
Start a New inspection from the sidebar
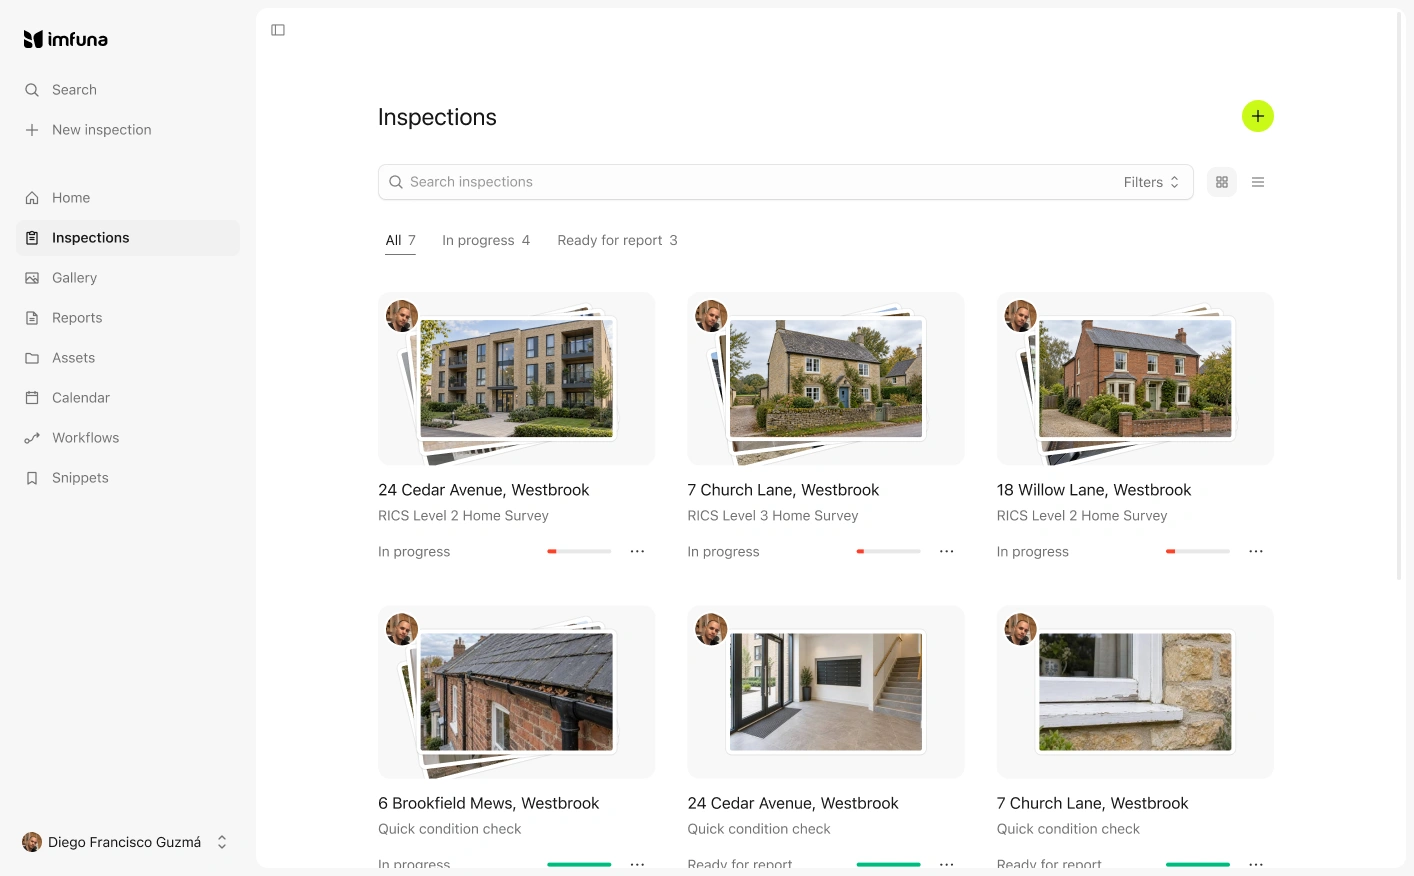(x=128, y=130)
